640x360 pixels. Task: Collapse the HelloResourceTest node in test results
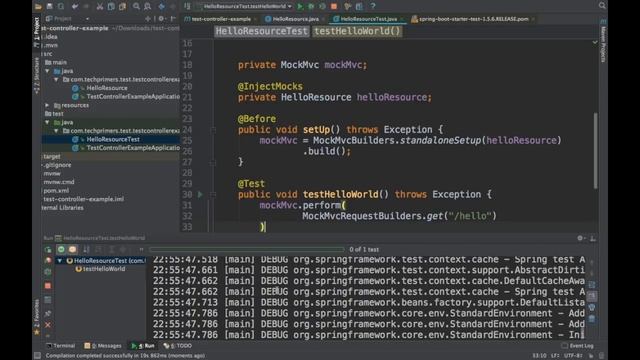click(x=60, y=260)
